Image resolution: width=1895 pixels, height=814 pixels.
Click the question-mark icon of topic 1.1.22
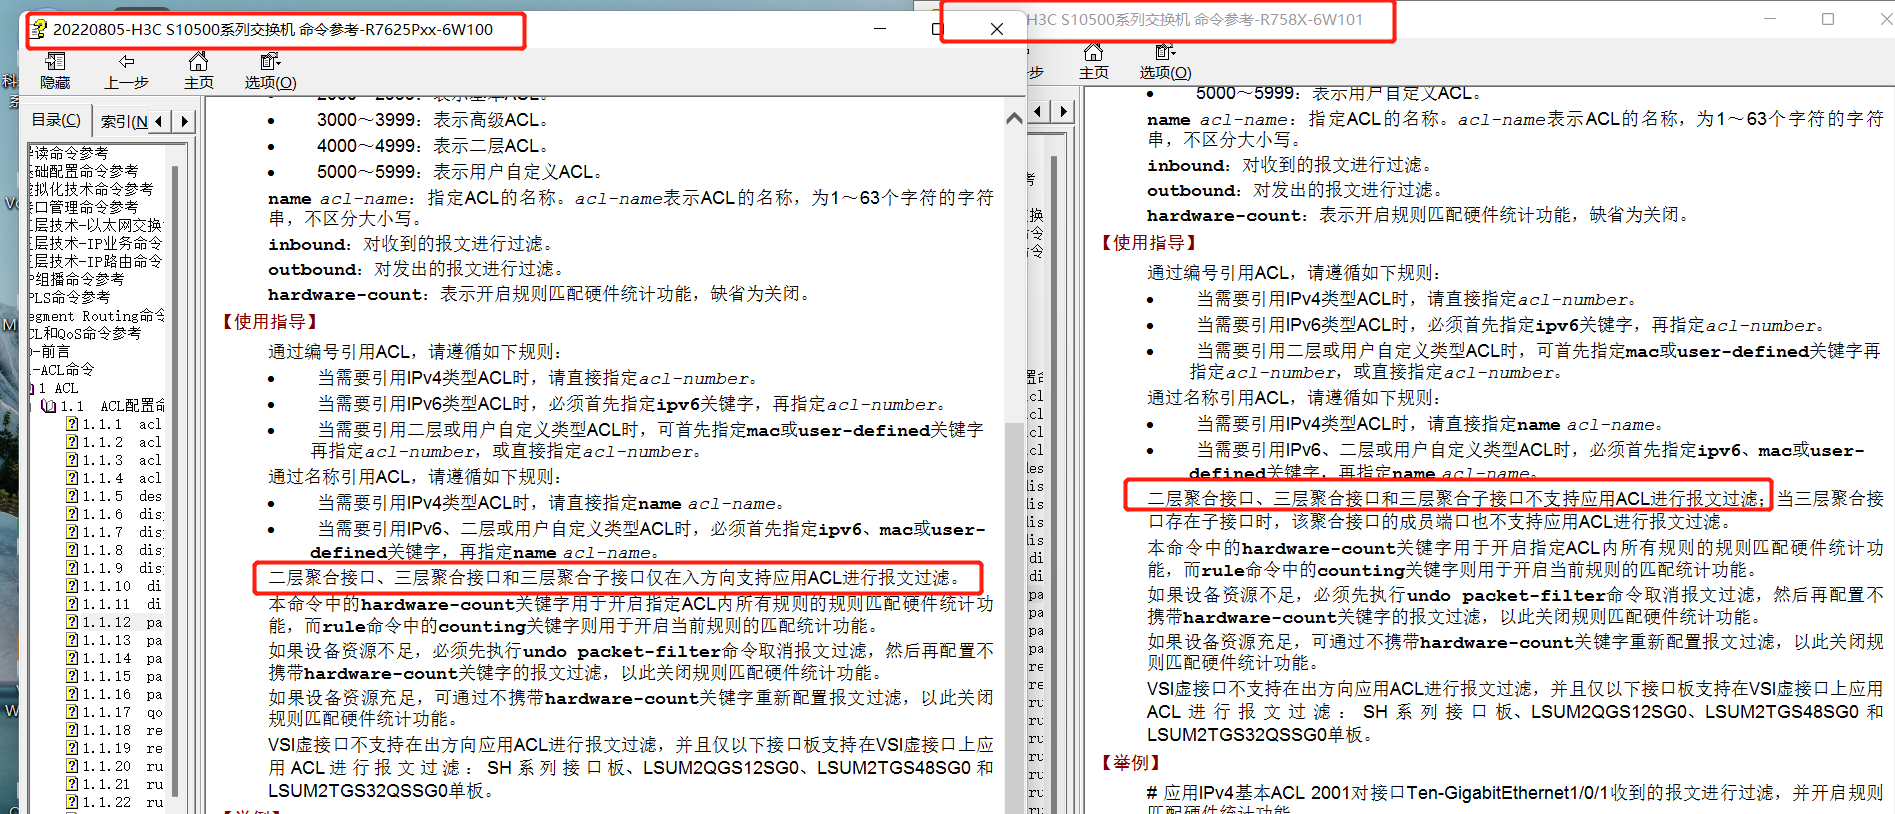[72, 802]
